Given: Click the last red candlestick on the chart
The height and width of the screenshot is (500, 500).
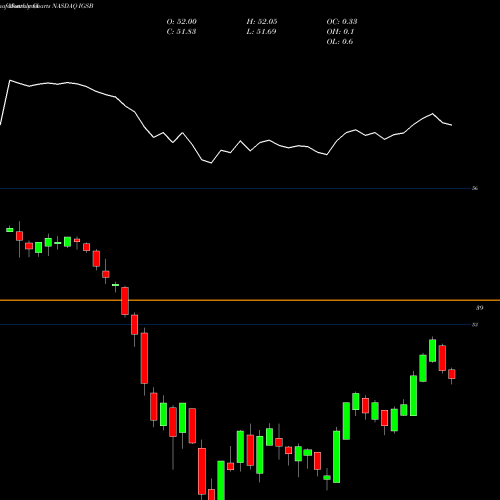Looking at the screenshot, I should point(452,374).
